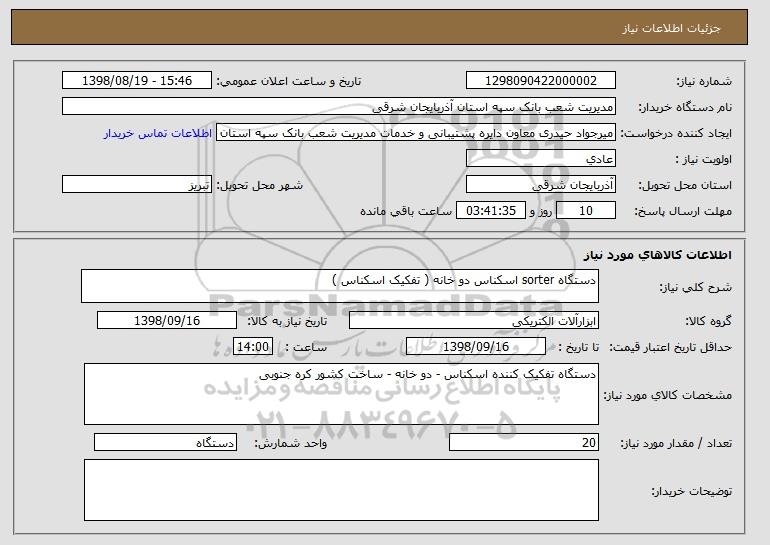Select the time field showing 14:00
Viewport: 770px width, 545px height.
253,347
